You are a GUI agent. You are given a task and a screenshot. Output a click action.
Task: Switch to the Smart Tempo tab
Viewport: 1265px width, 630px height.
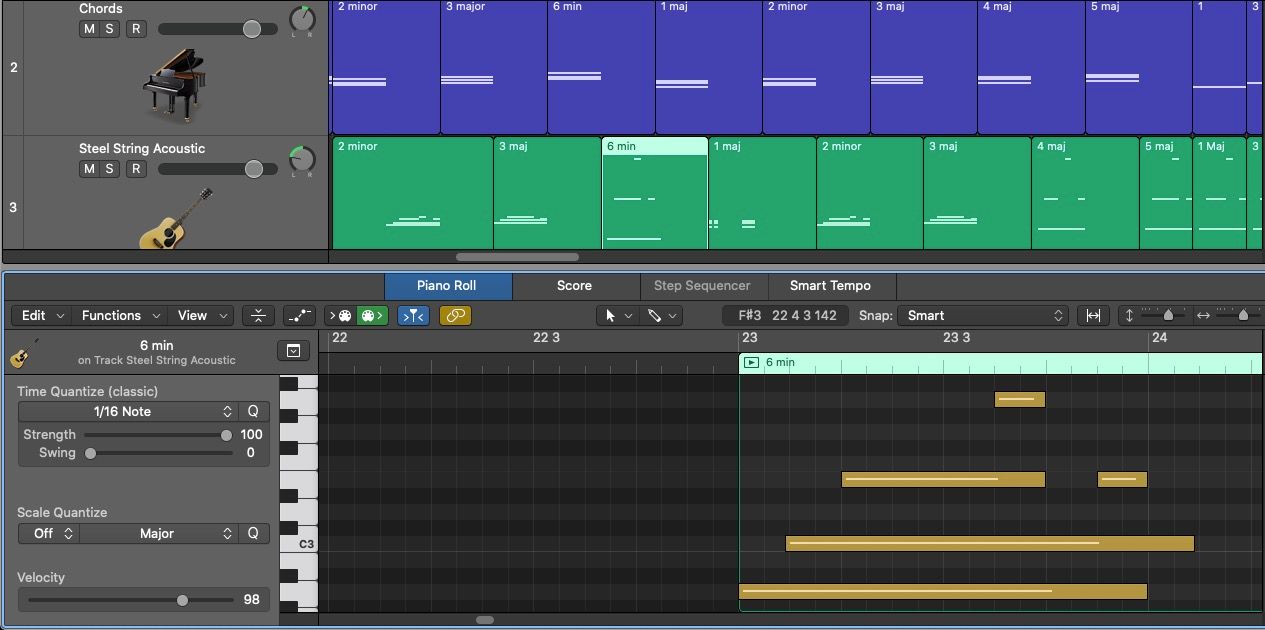[829, 286]
